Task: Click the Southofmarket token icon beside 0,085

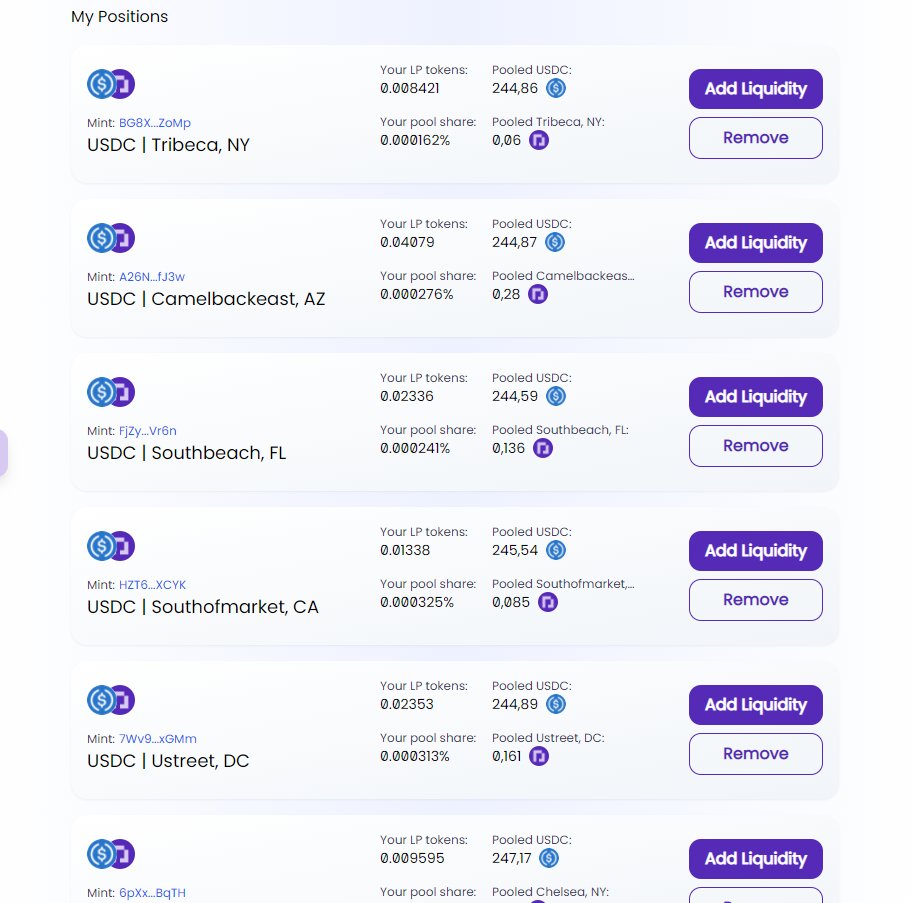Action: coord(547,602)
